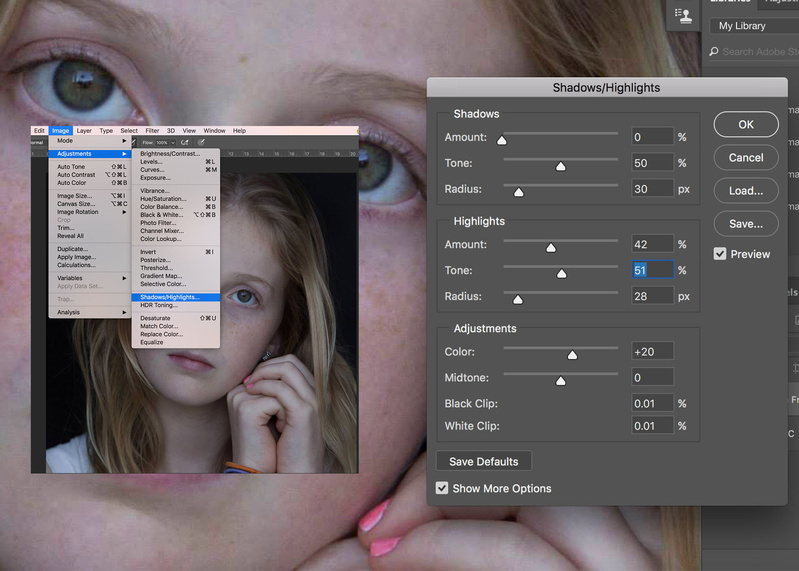
Task: Open the Image menu
Action: (60, 130)
